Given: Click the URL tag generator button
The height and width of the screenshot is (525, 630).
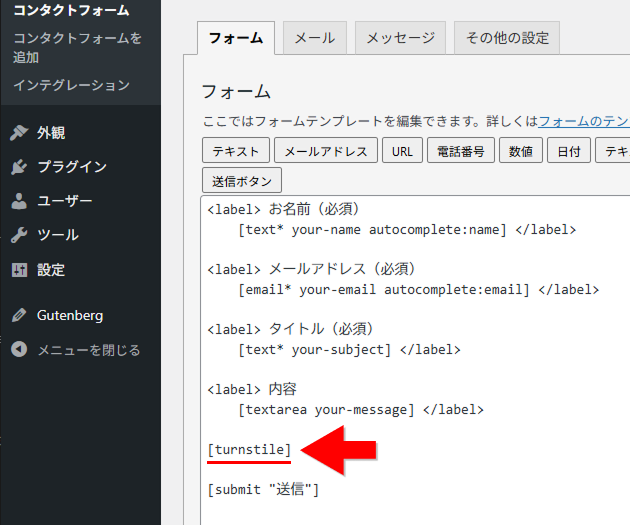Looking at the screenshot, I should (402, 151).
